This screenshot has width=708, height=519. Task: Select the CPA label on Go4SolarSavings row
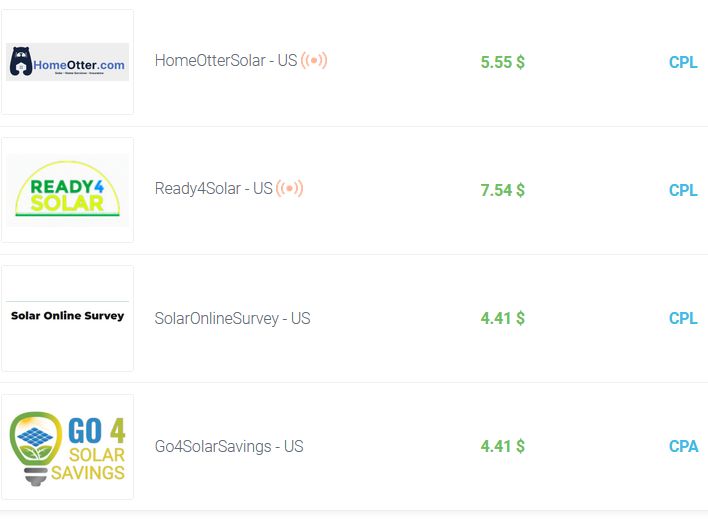click(x=683, y=446)
